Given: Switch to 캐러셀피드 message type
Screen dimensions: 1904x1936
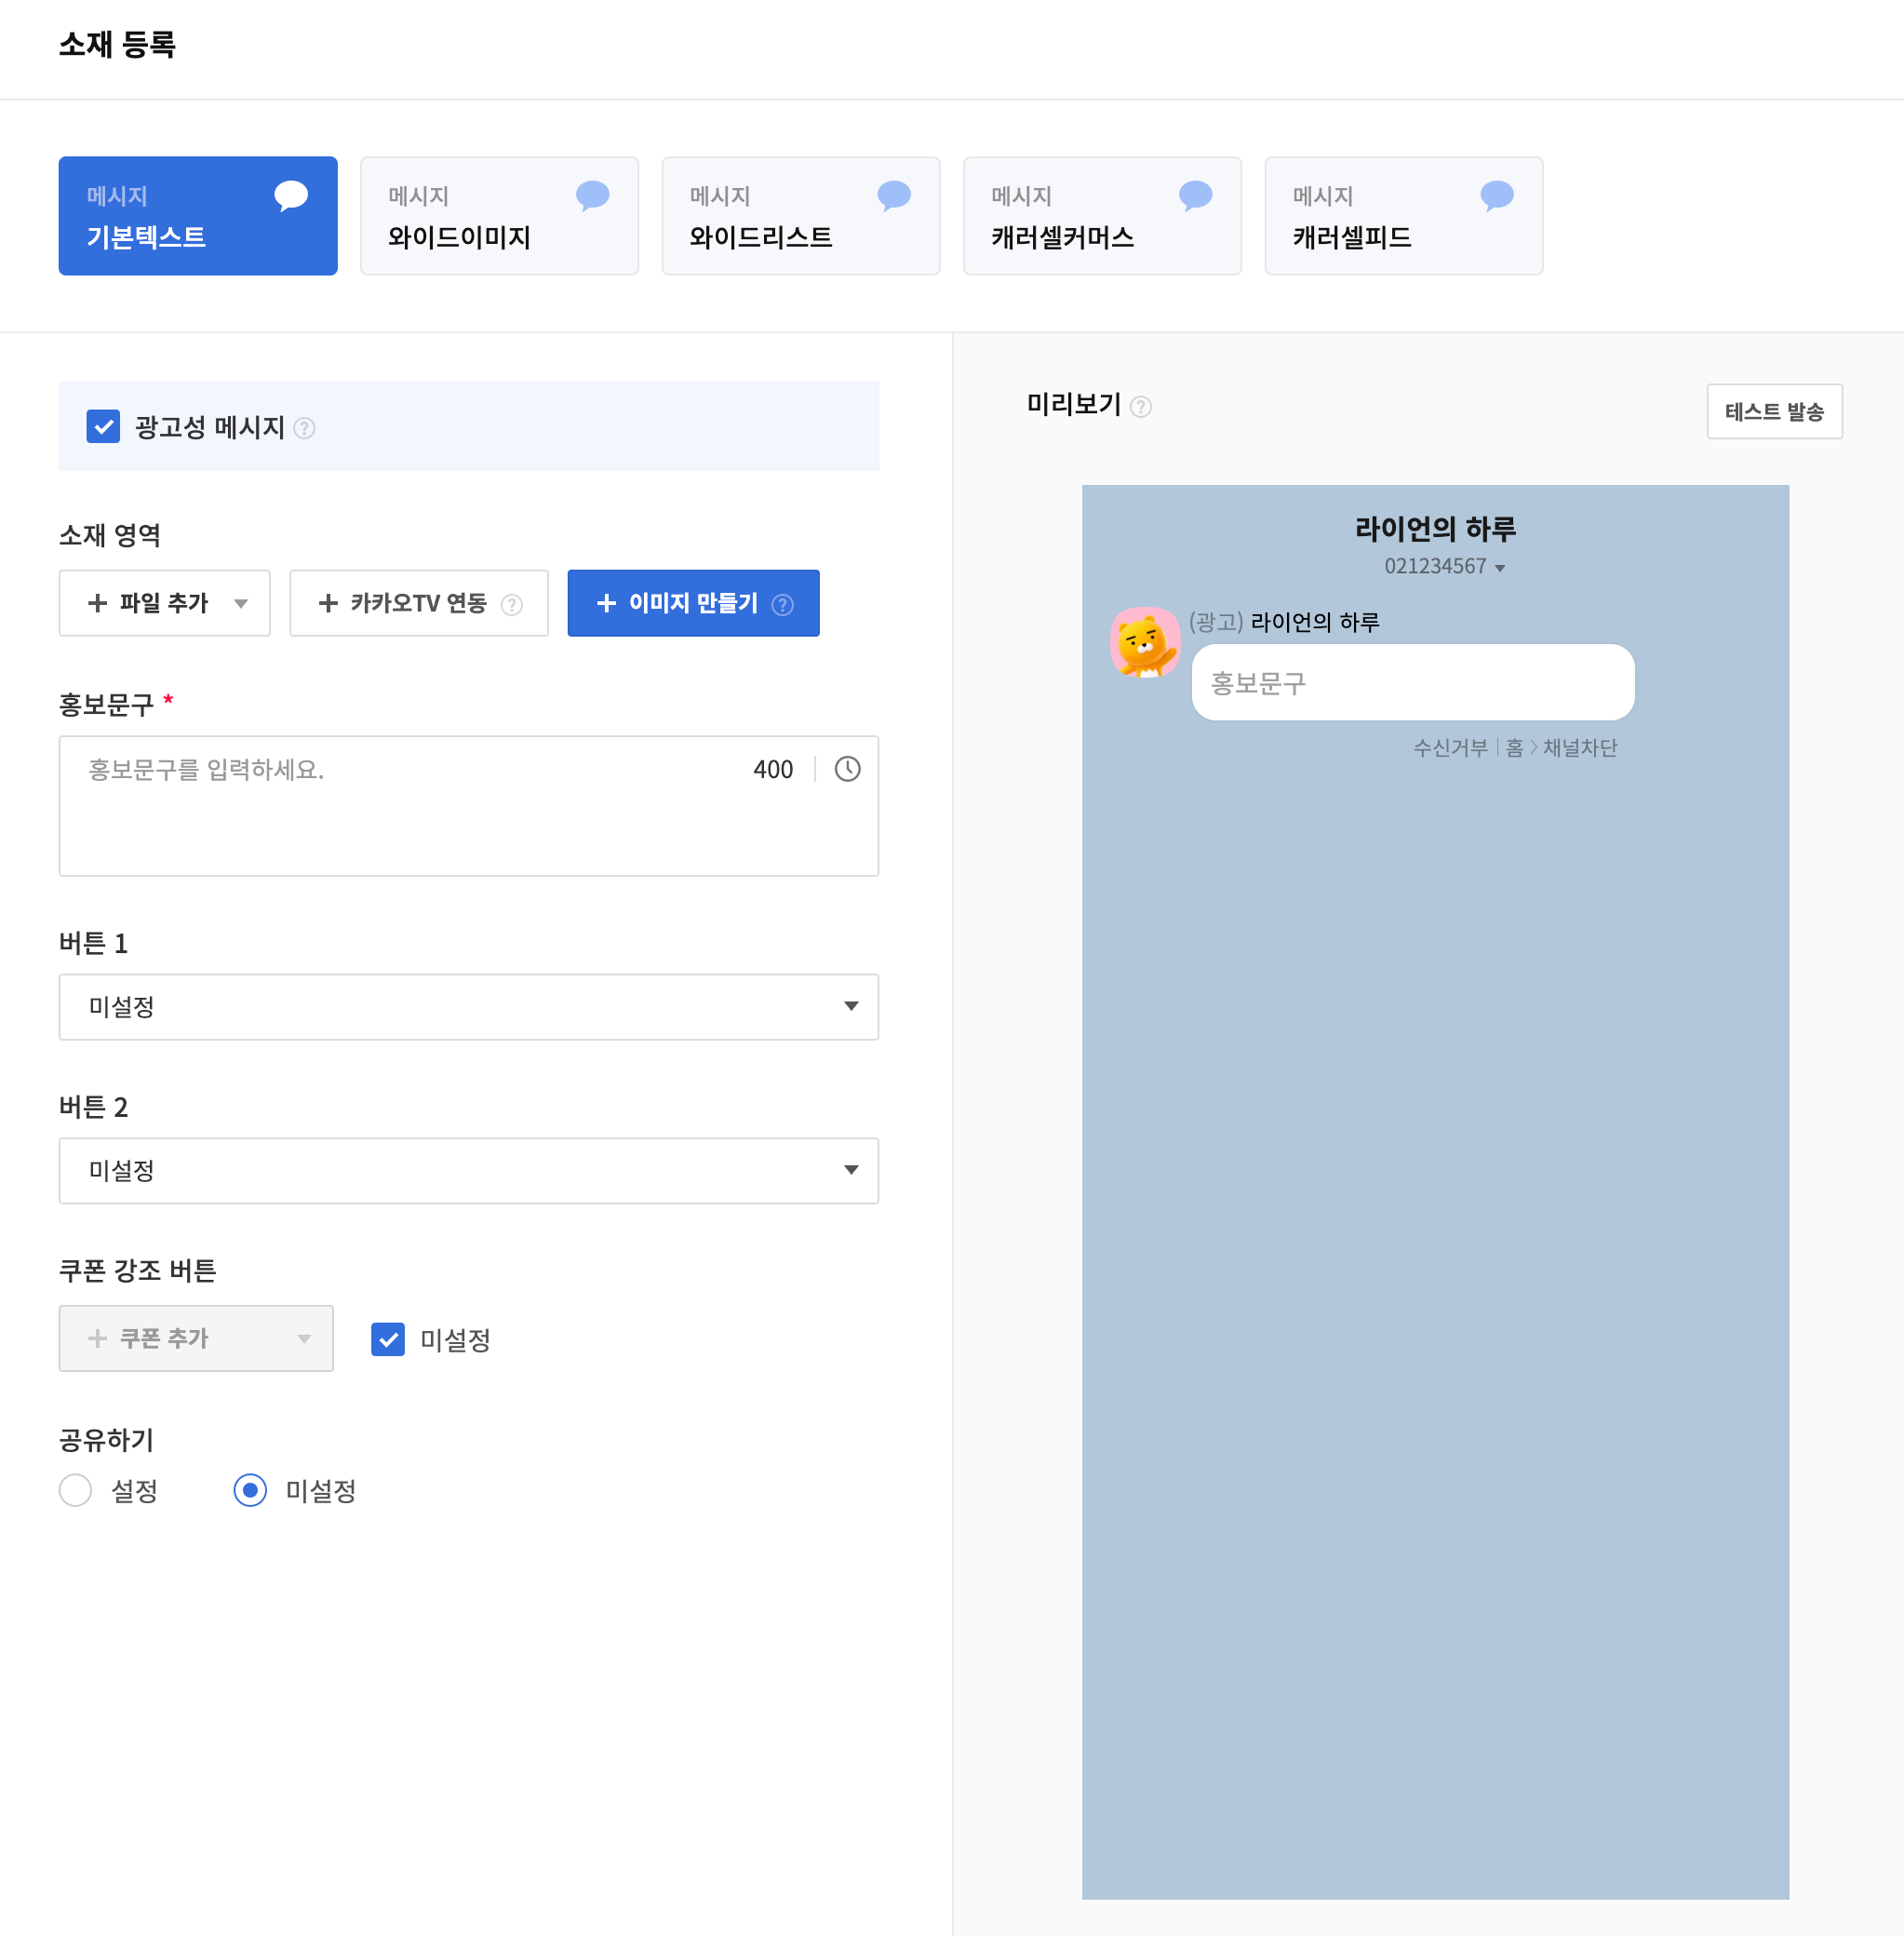Looking at the screenshot, I should point(1404,216).
